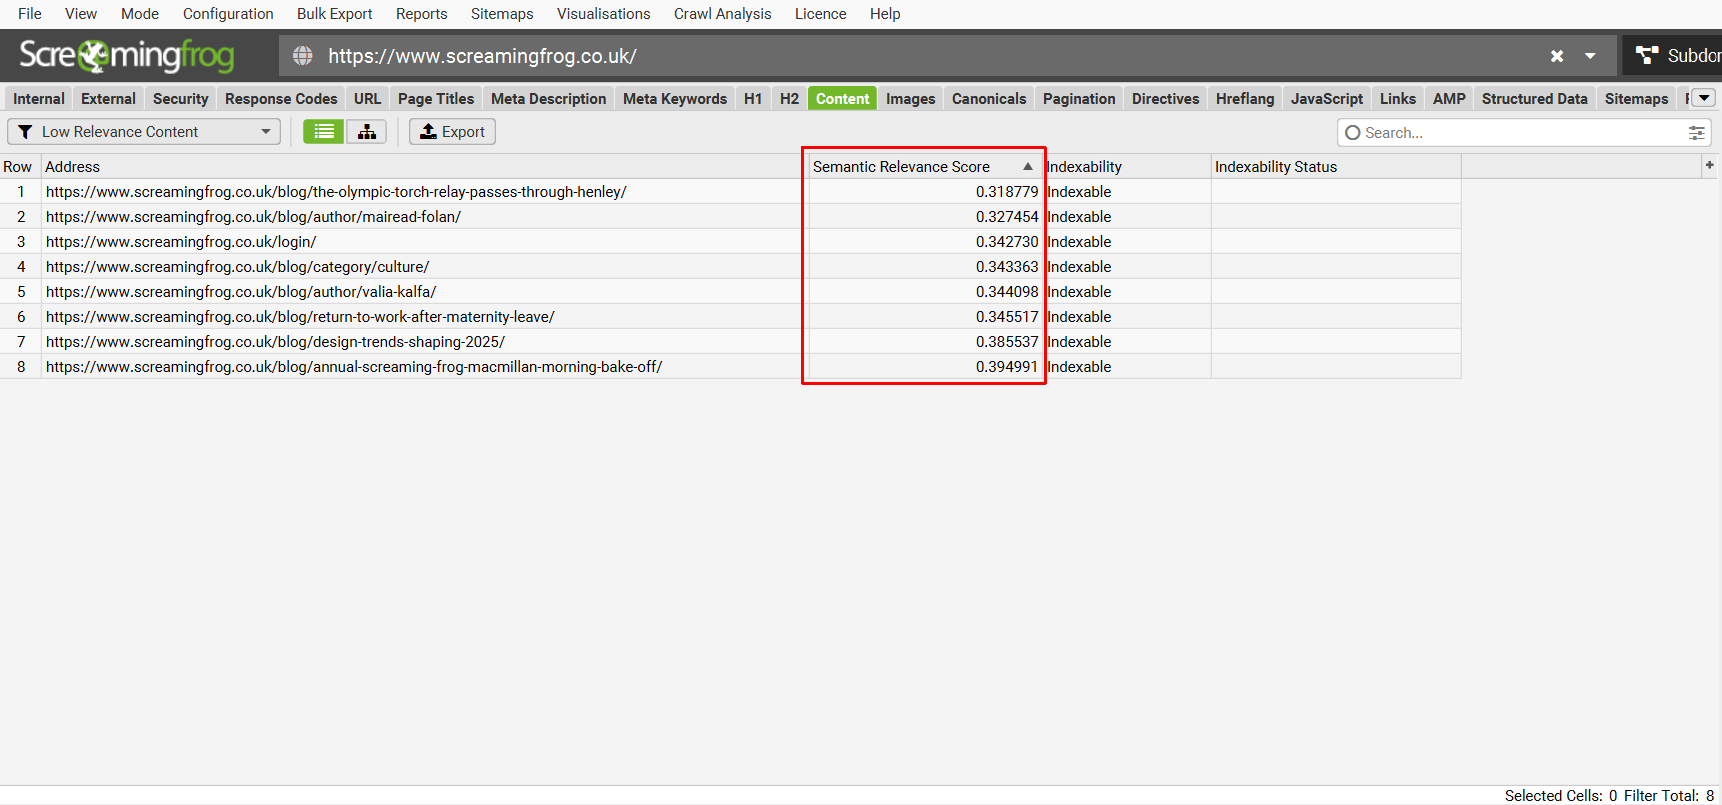The image size is (1722, 805).
Task: Open the File menu
Action: click(x=30, y=14)
